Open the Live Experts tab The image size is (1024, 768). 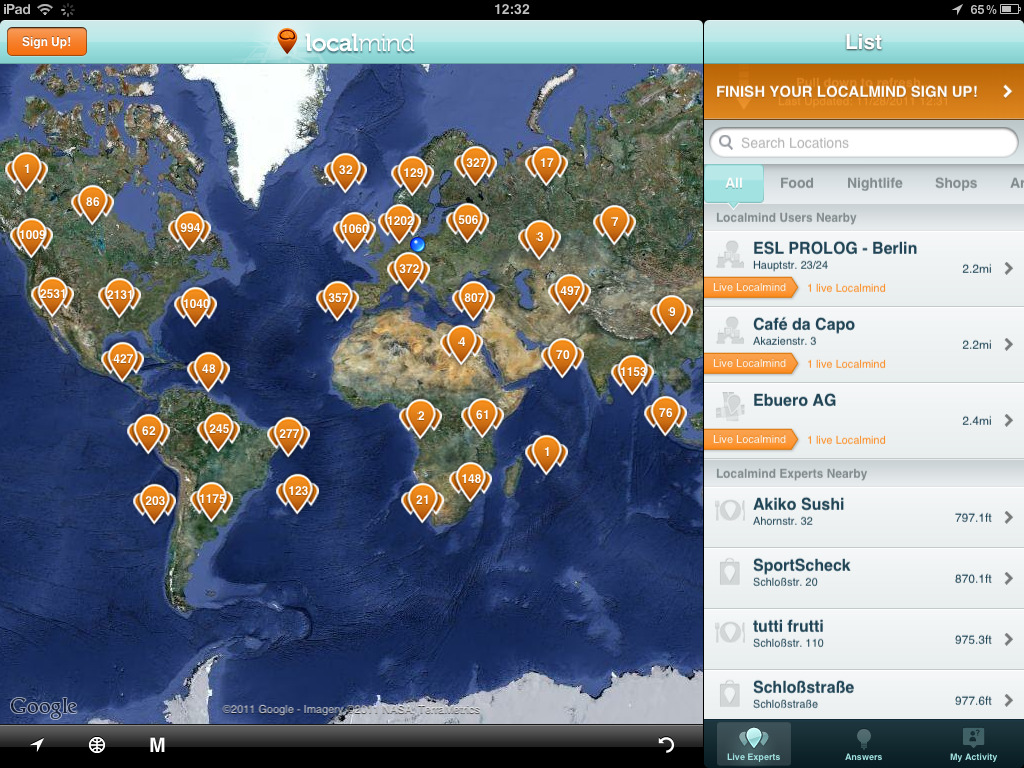pyautogui.click(x=753, y=744)
